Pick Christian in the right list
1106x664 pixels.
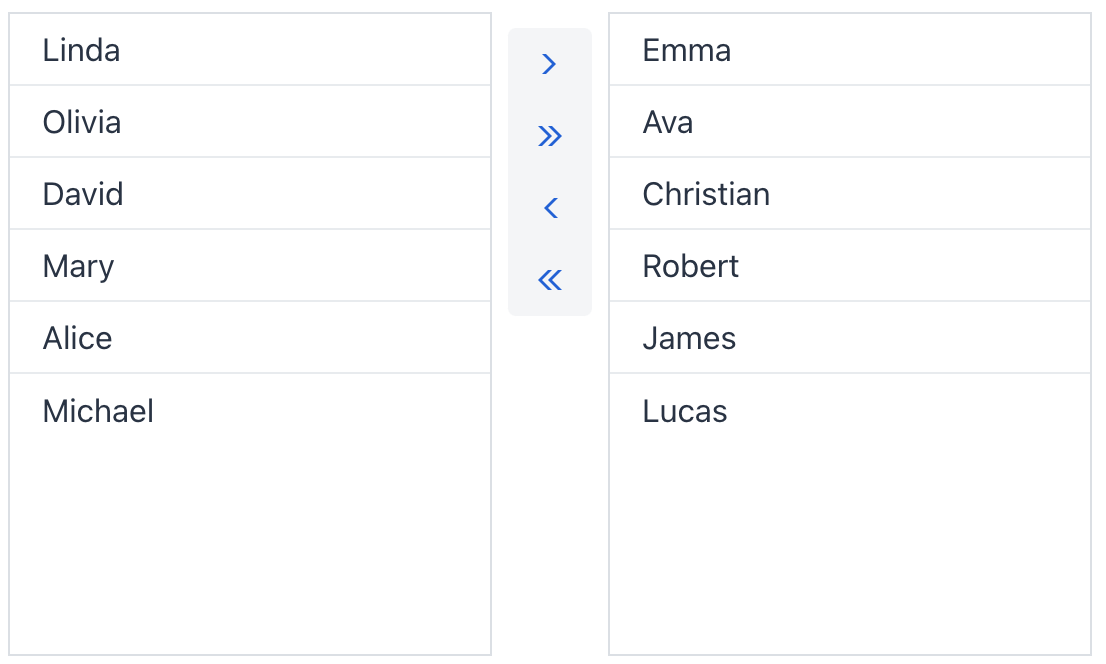706,194
